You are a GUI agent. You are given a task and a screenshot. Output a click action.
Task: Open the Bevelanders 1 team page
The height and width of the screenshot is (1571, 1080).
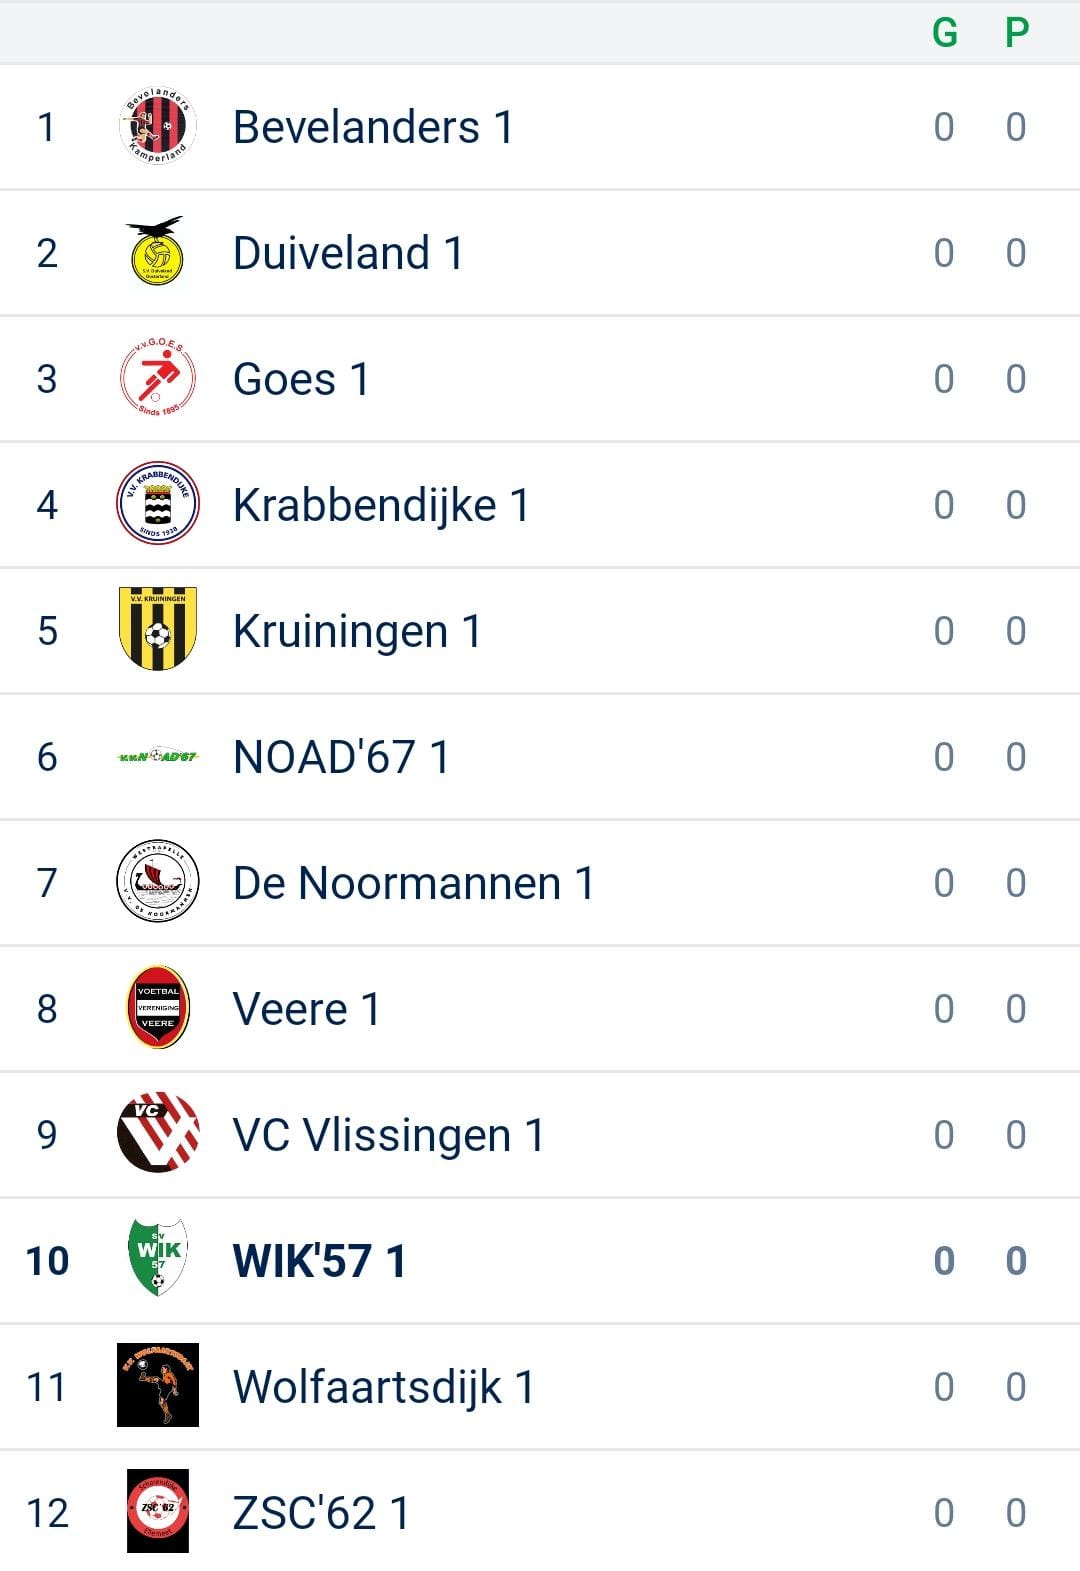coord(373,127)
